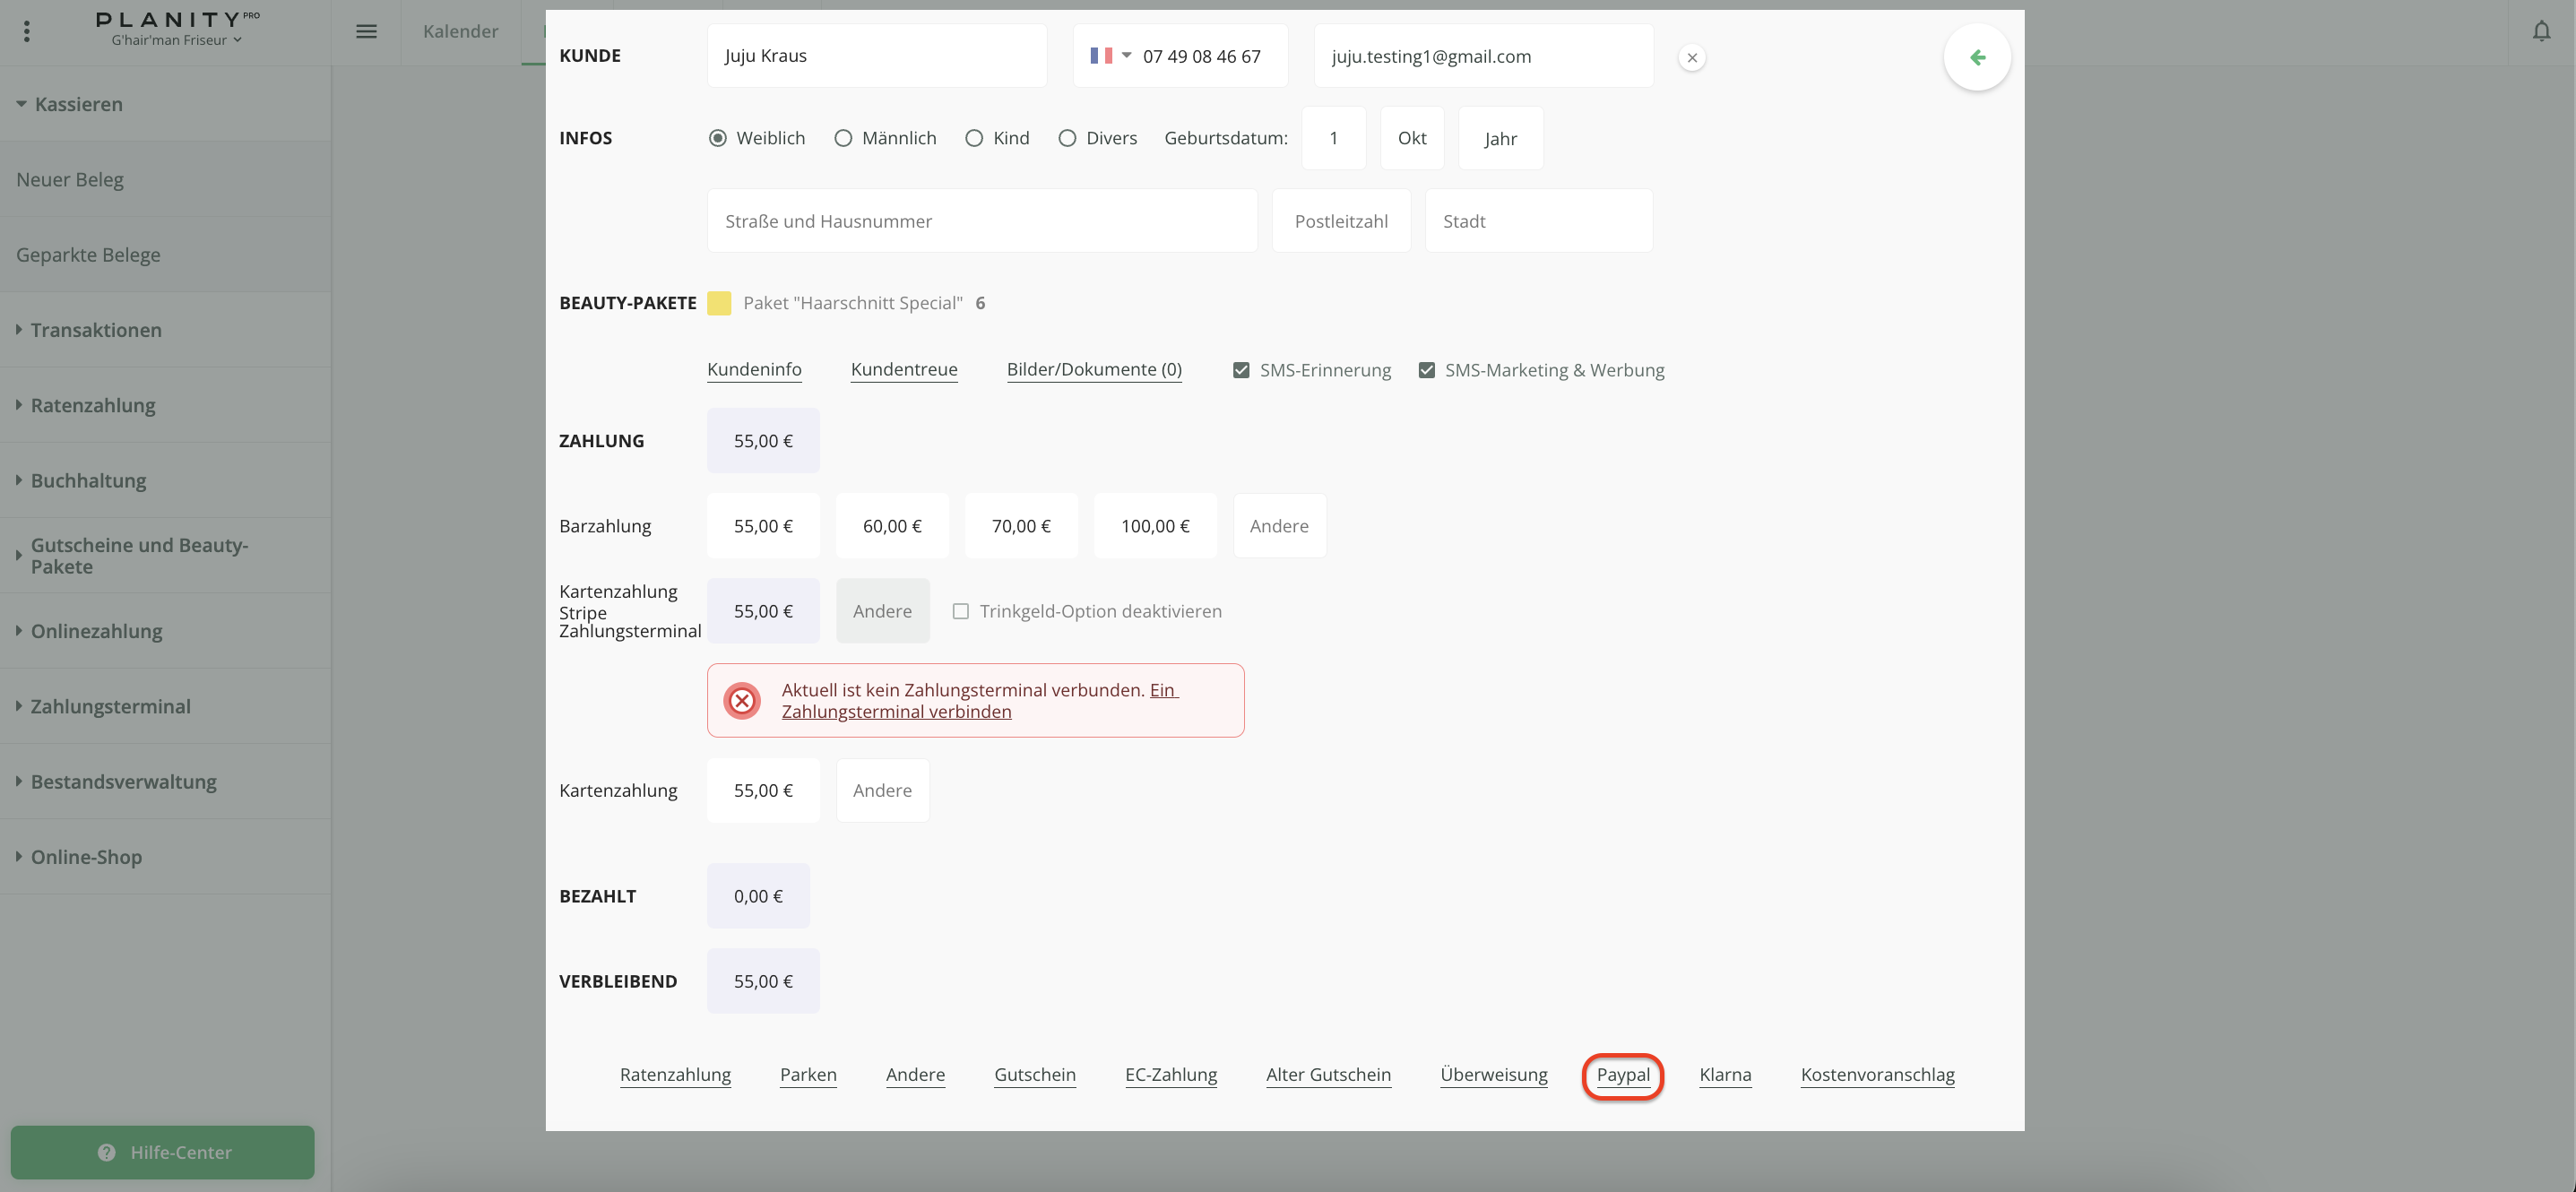Clear customer with the X icon
2576x1192 pixels.
(1691, 58)
